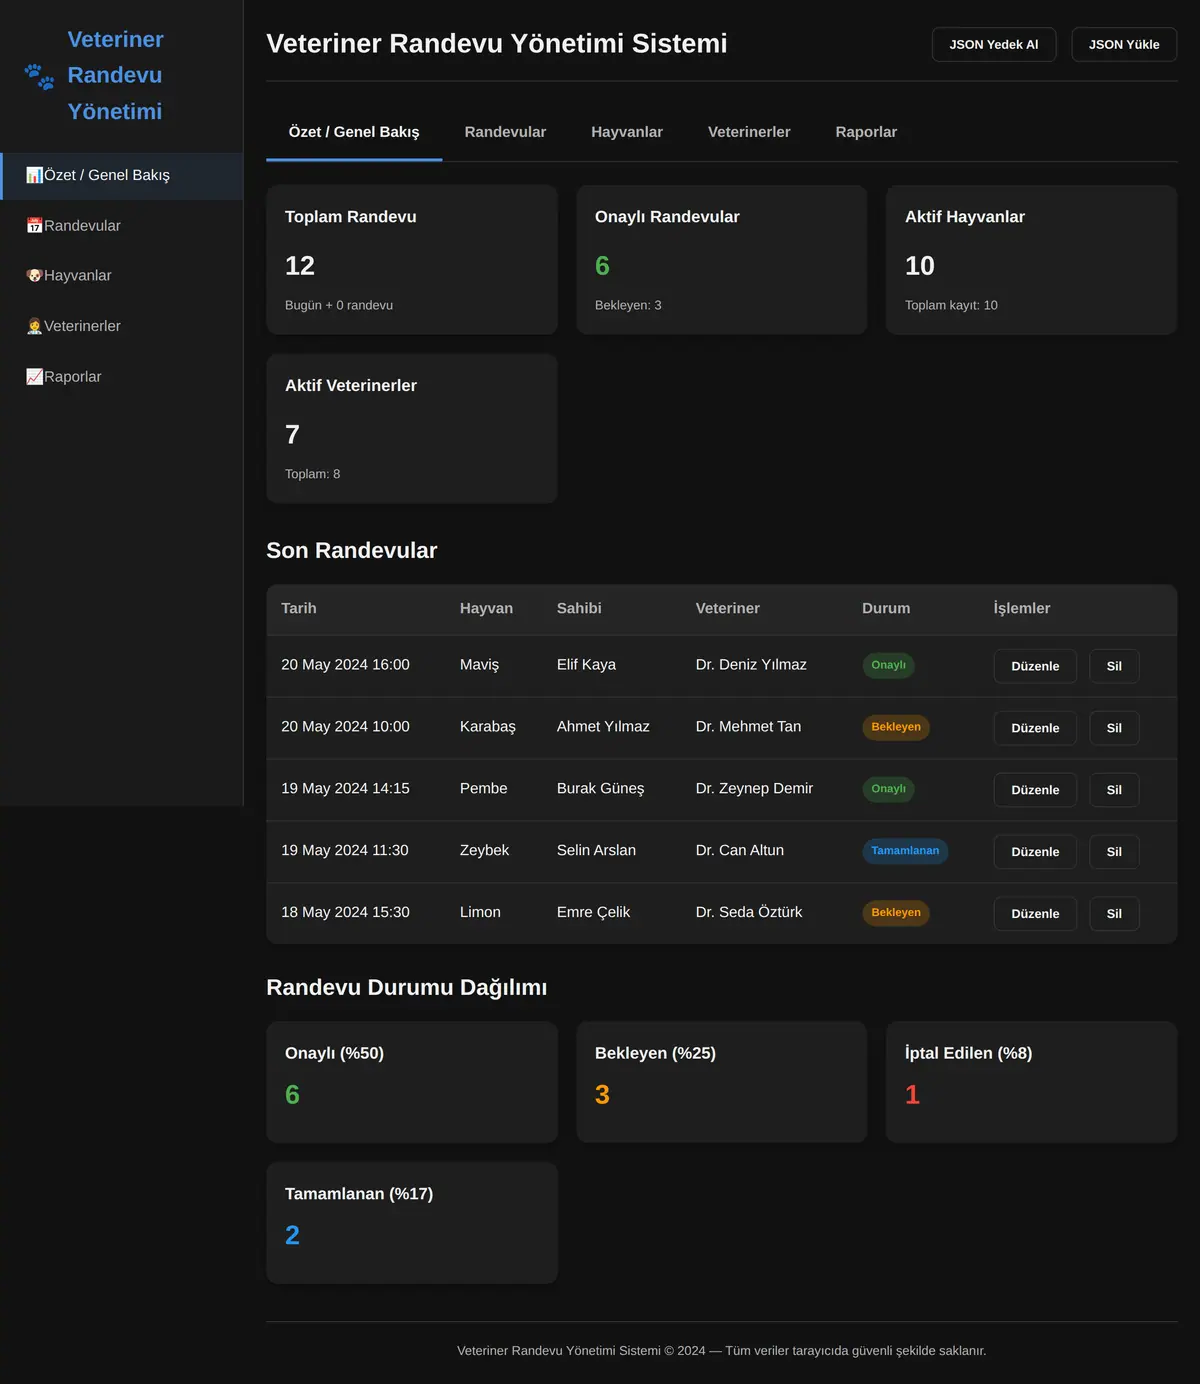This screenshot has height=1384, width=1200.
Task: Open the Hayvanlar tab
Action: click(x=627, y=132)
